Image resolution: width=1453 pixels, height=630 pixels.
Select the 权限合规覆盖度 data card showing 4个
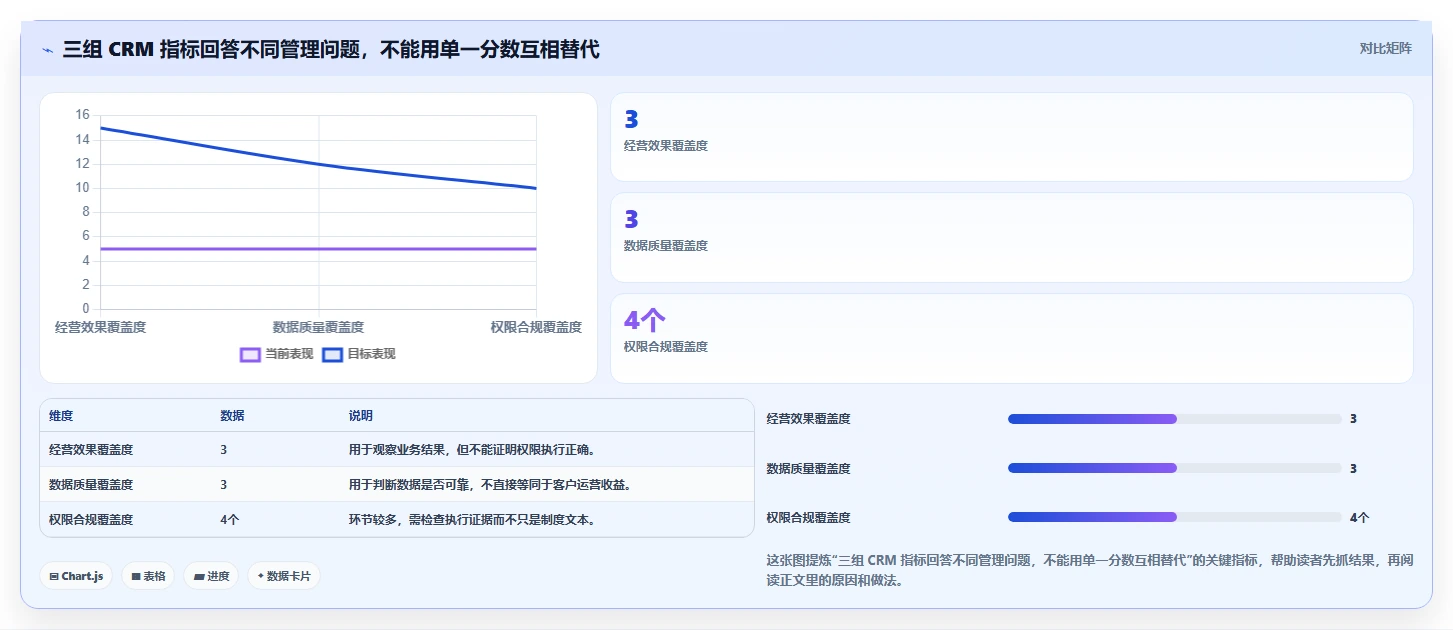coord(1012,338)
